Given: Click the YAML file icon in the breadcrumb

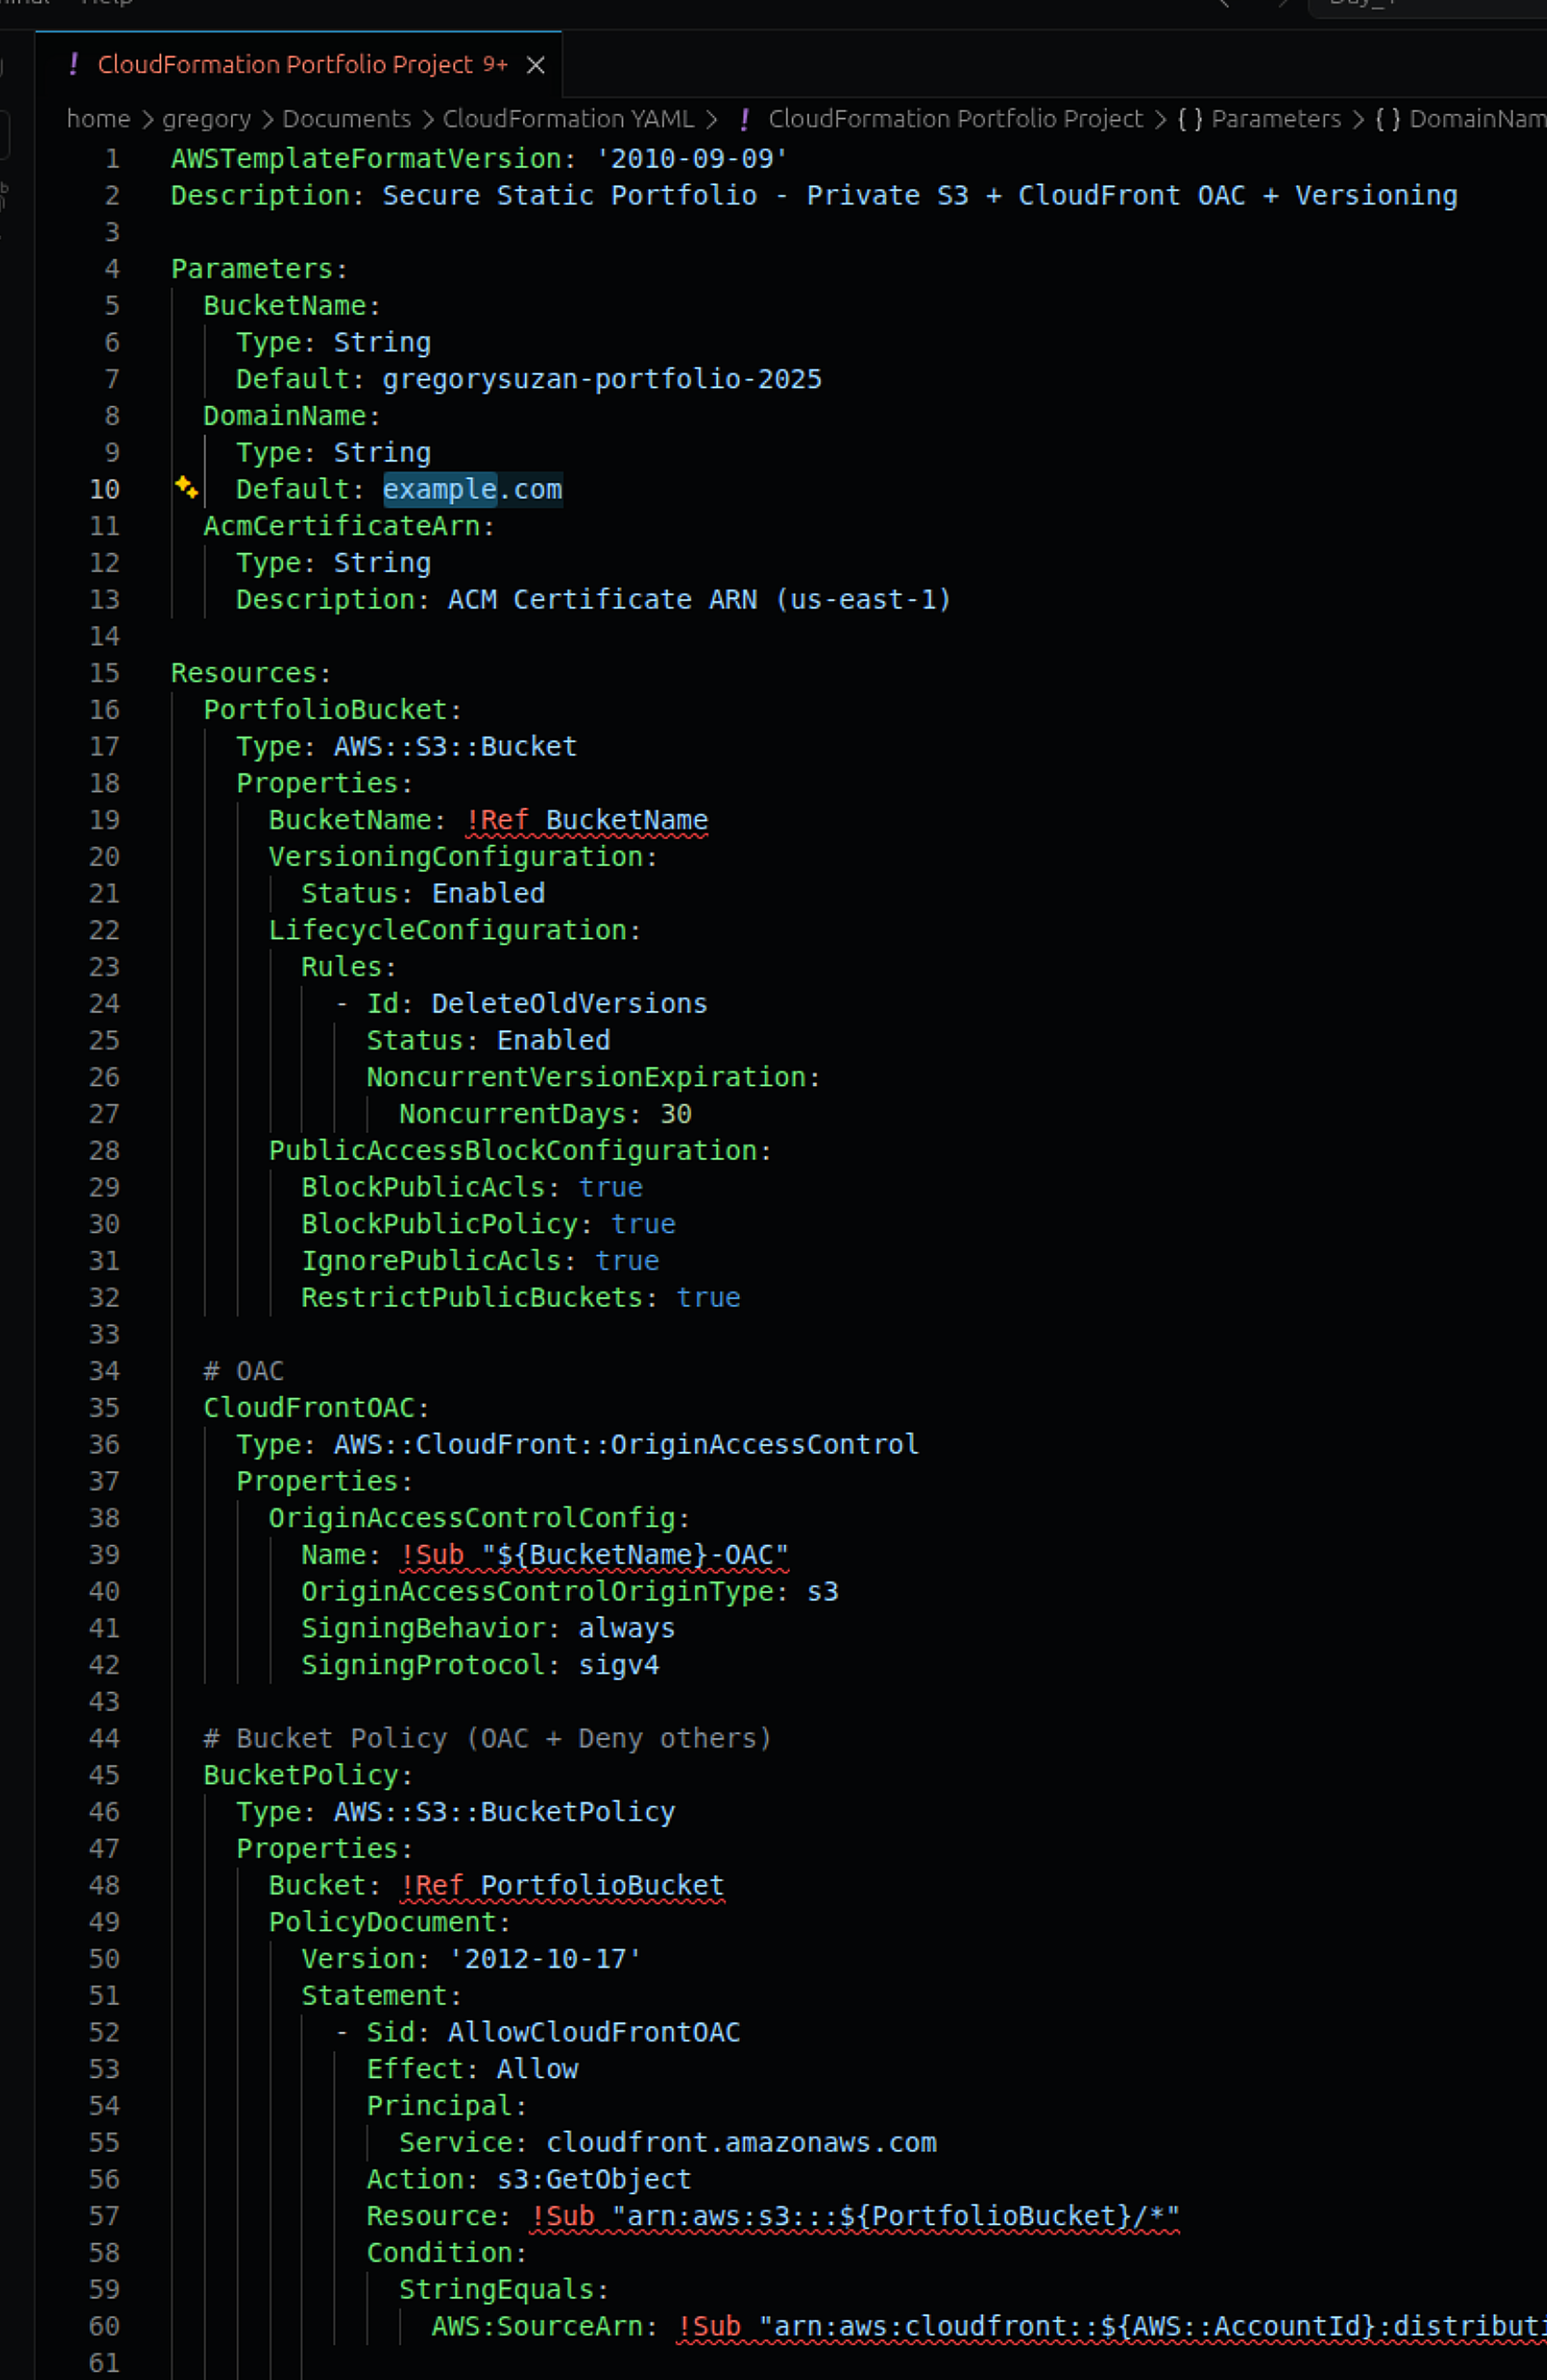Looking at the screenshot, I should (744, 119).
